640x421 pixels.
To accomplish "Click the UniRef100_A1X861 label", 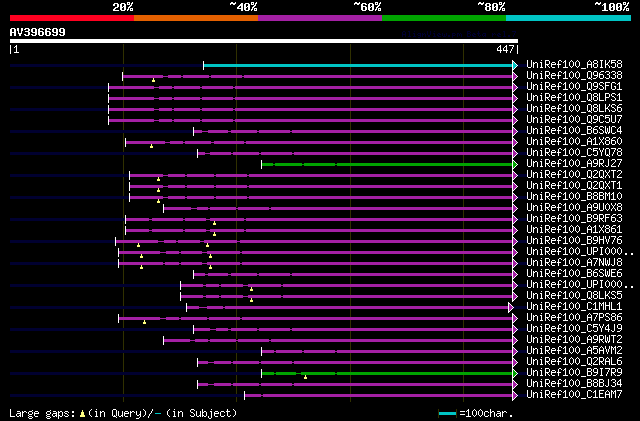I will pyautogui.click(x=574, y=230).
